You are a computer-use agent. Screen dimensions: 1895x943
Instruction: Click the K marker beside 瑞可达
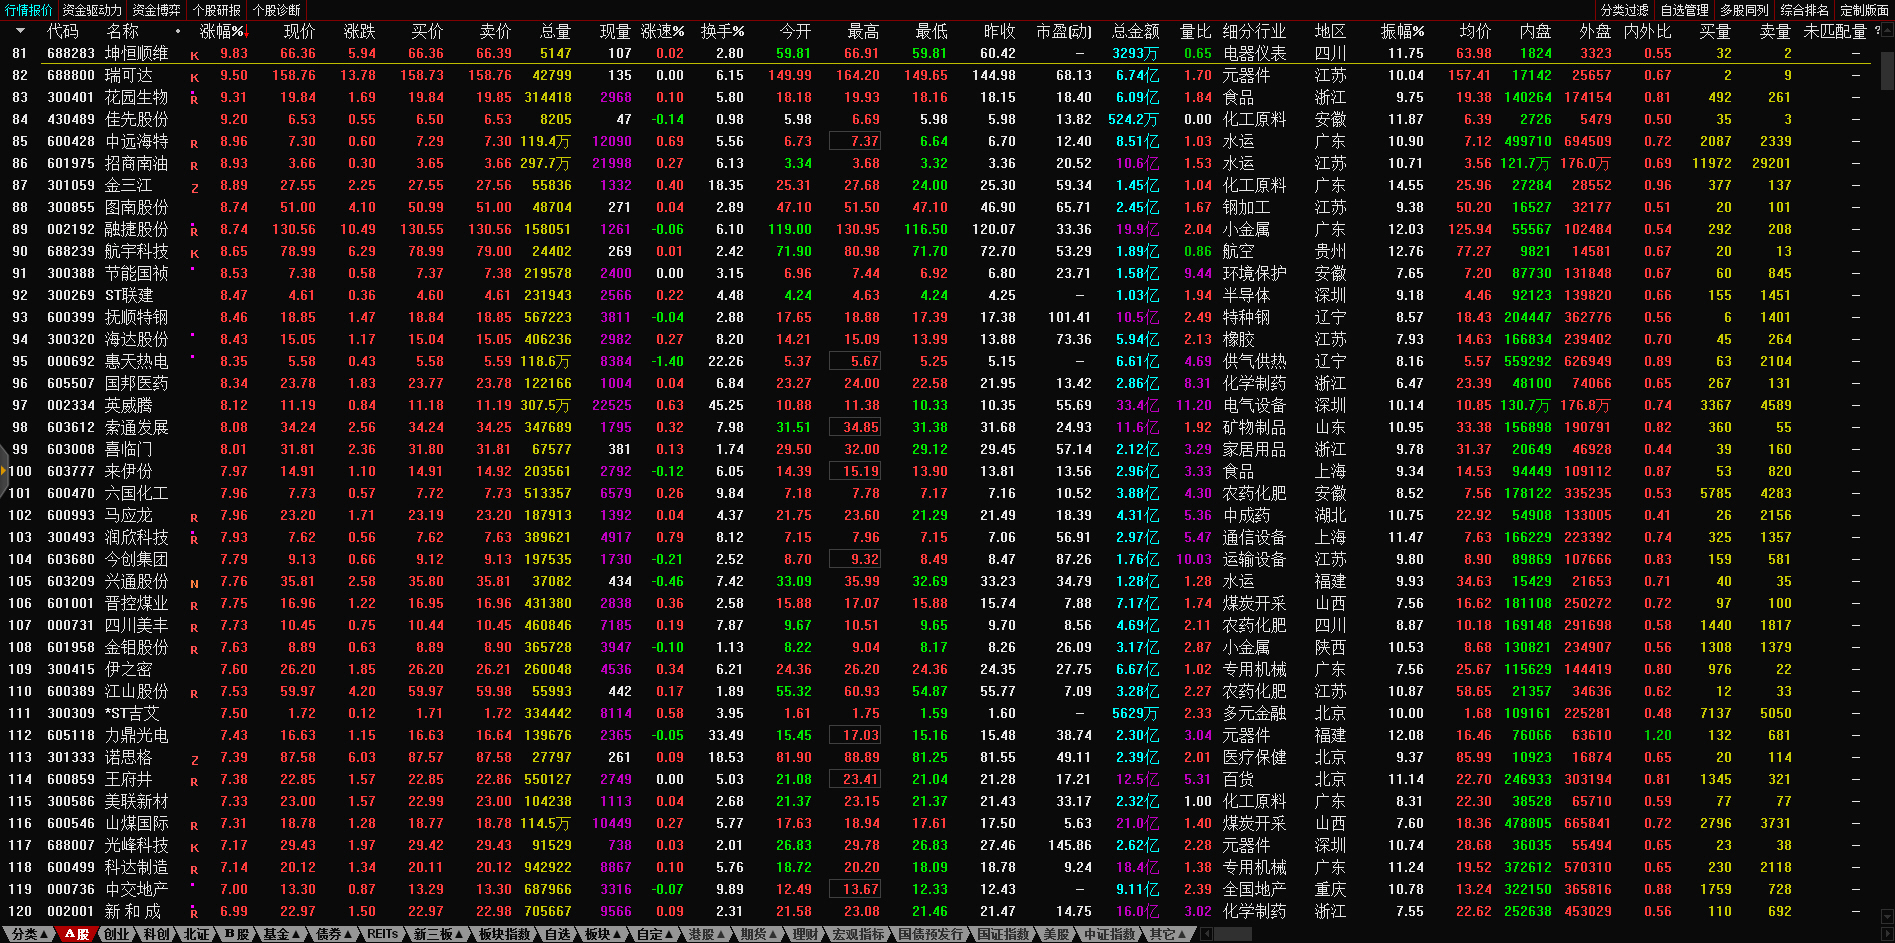(x=194, y=77)
